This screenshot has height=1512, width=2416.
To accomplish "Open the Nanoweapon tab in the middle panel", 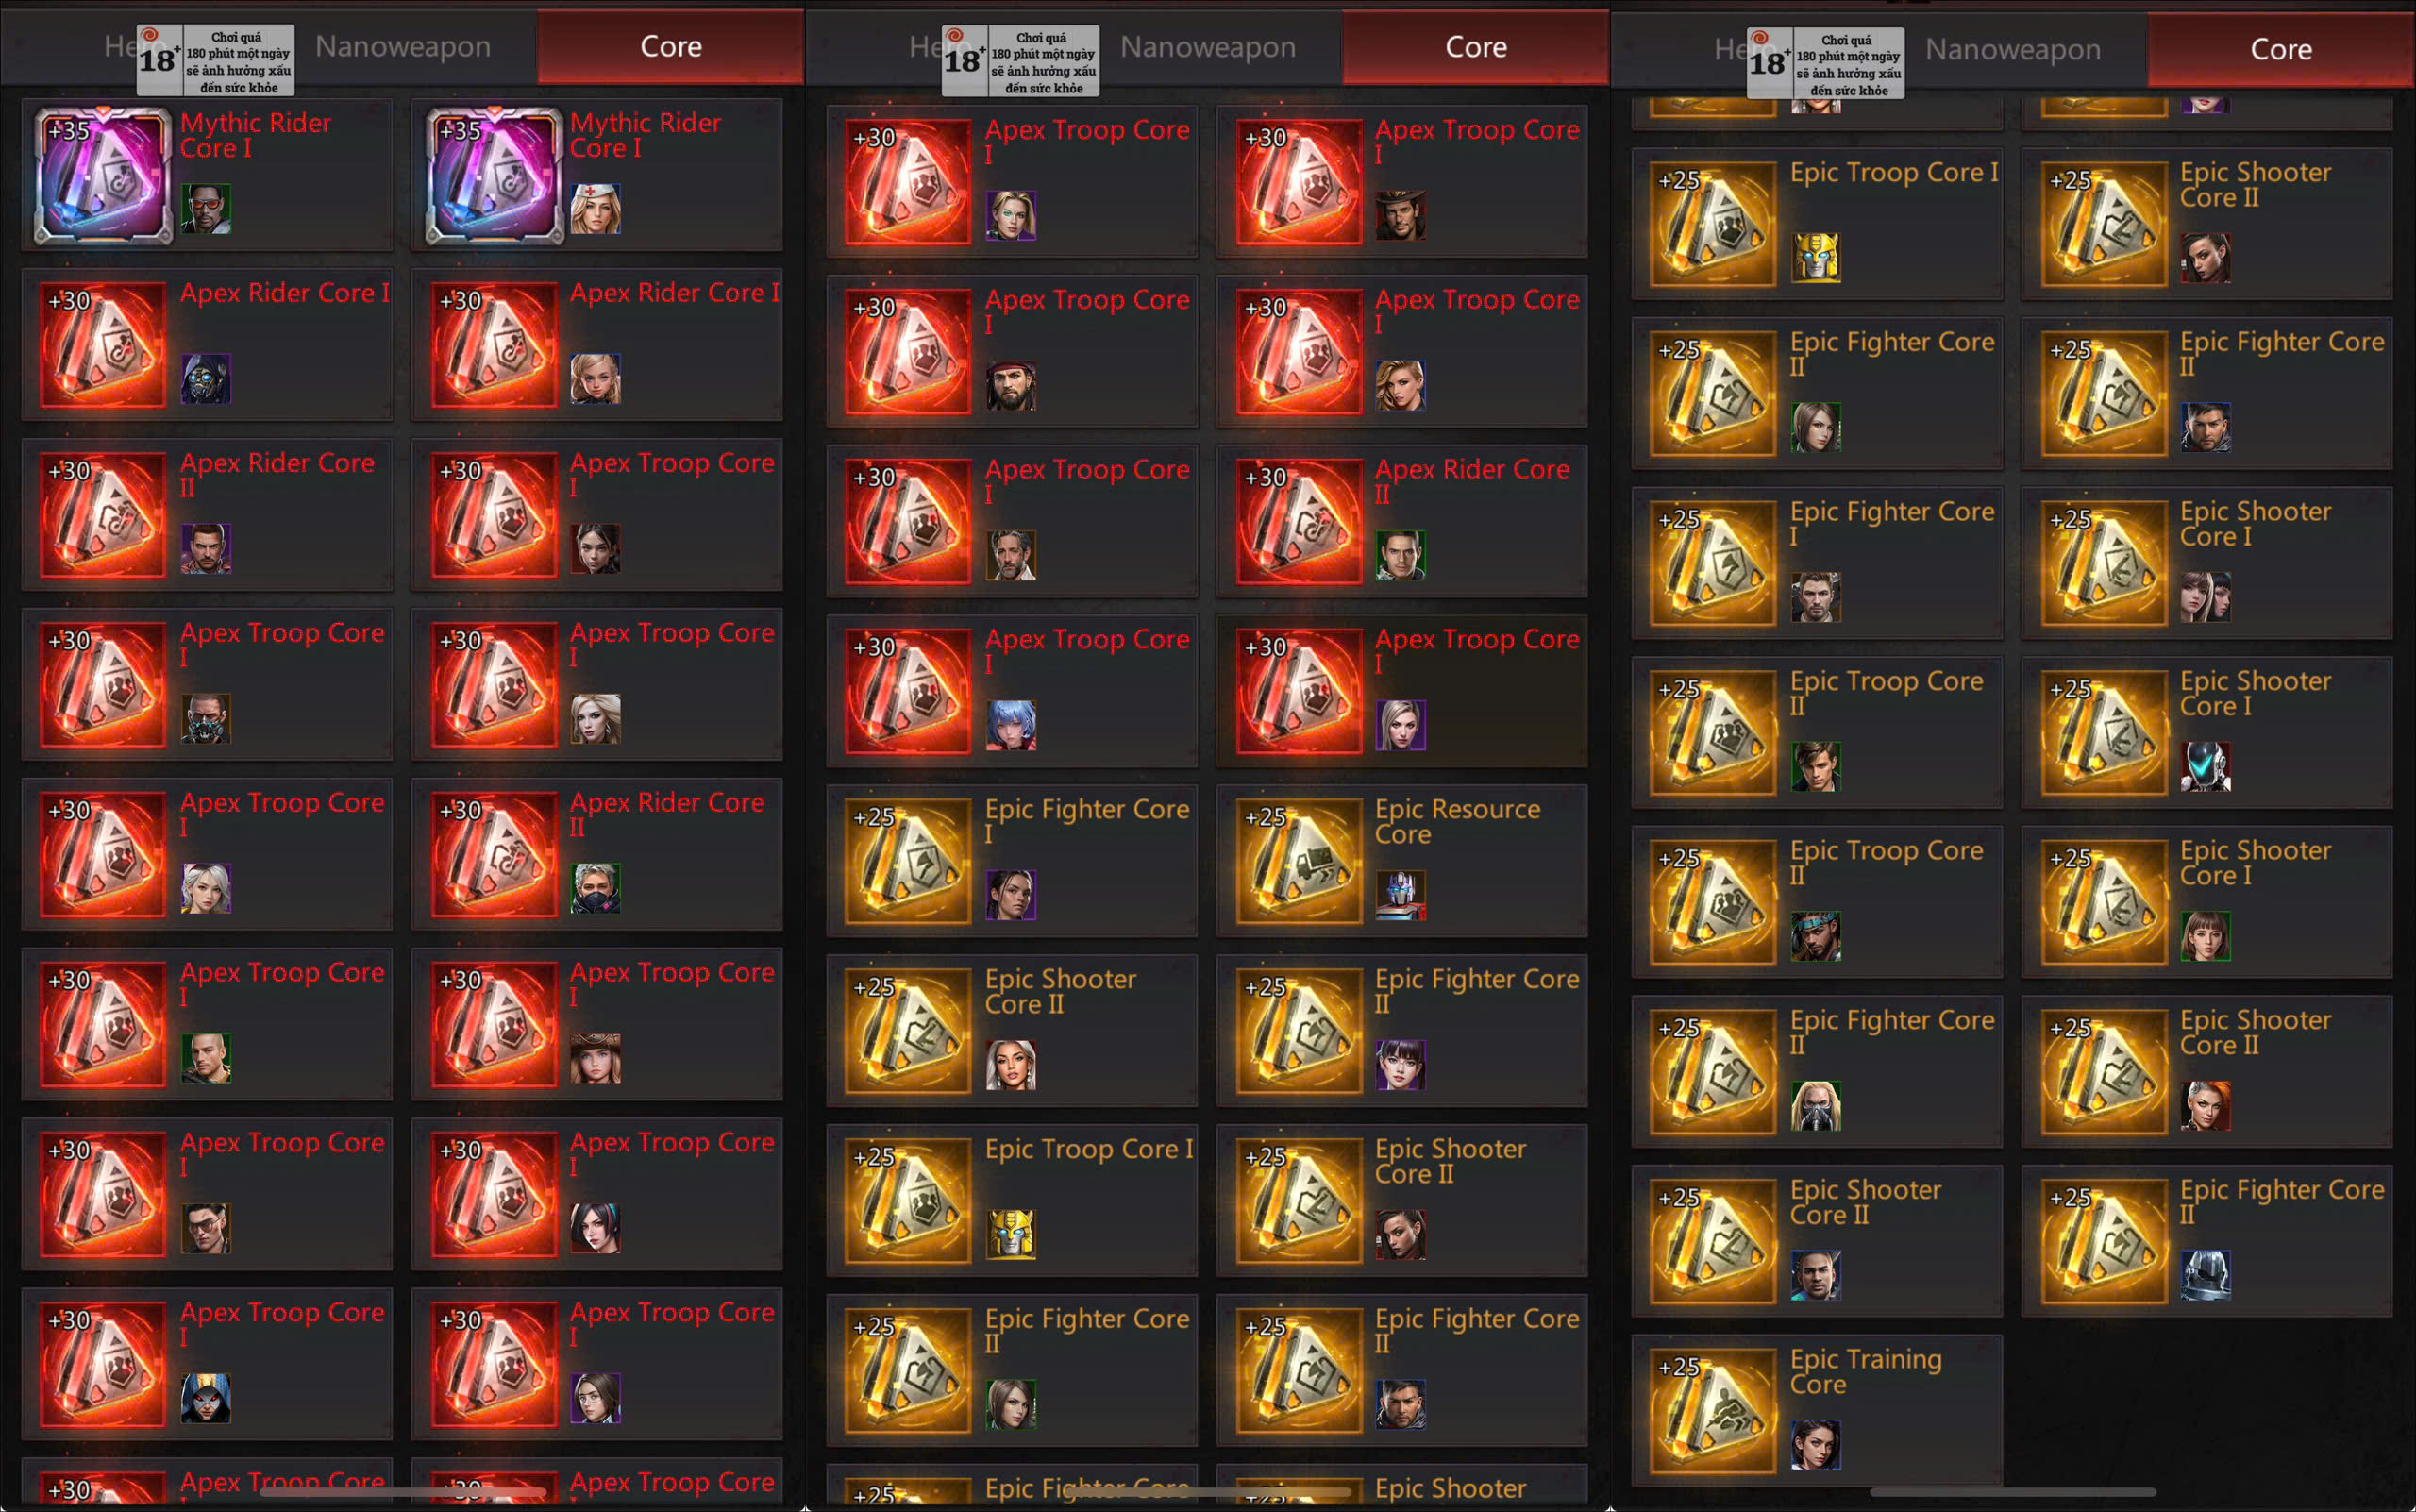I will [1208, 47].
